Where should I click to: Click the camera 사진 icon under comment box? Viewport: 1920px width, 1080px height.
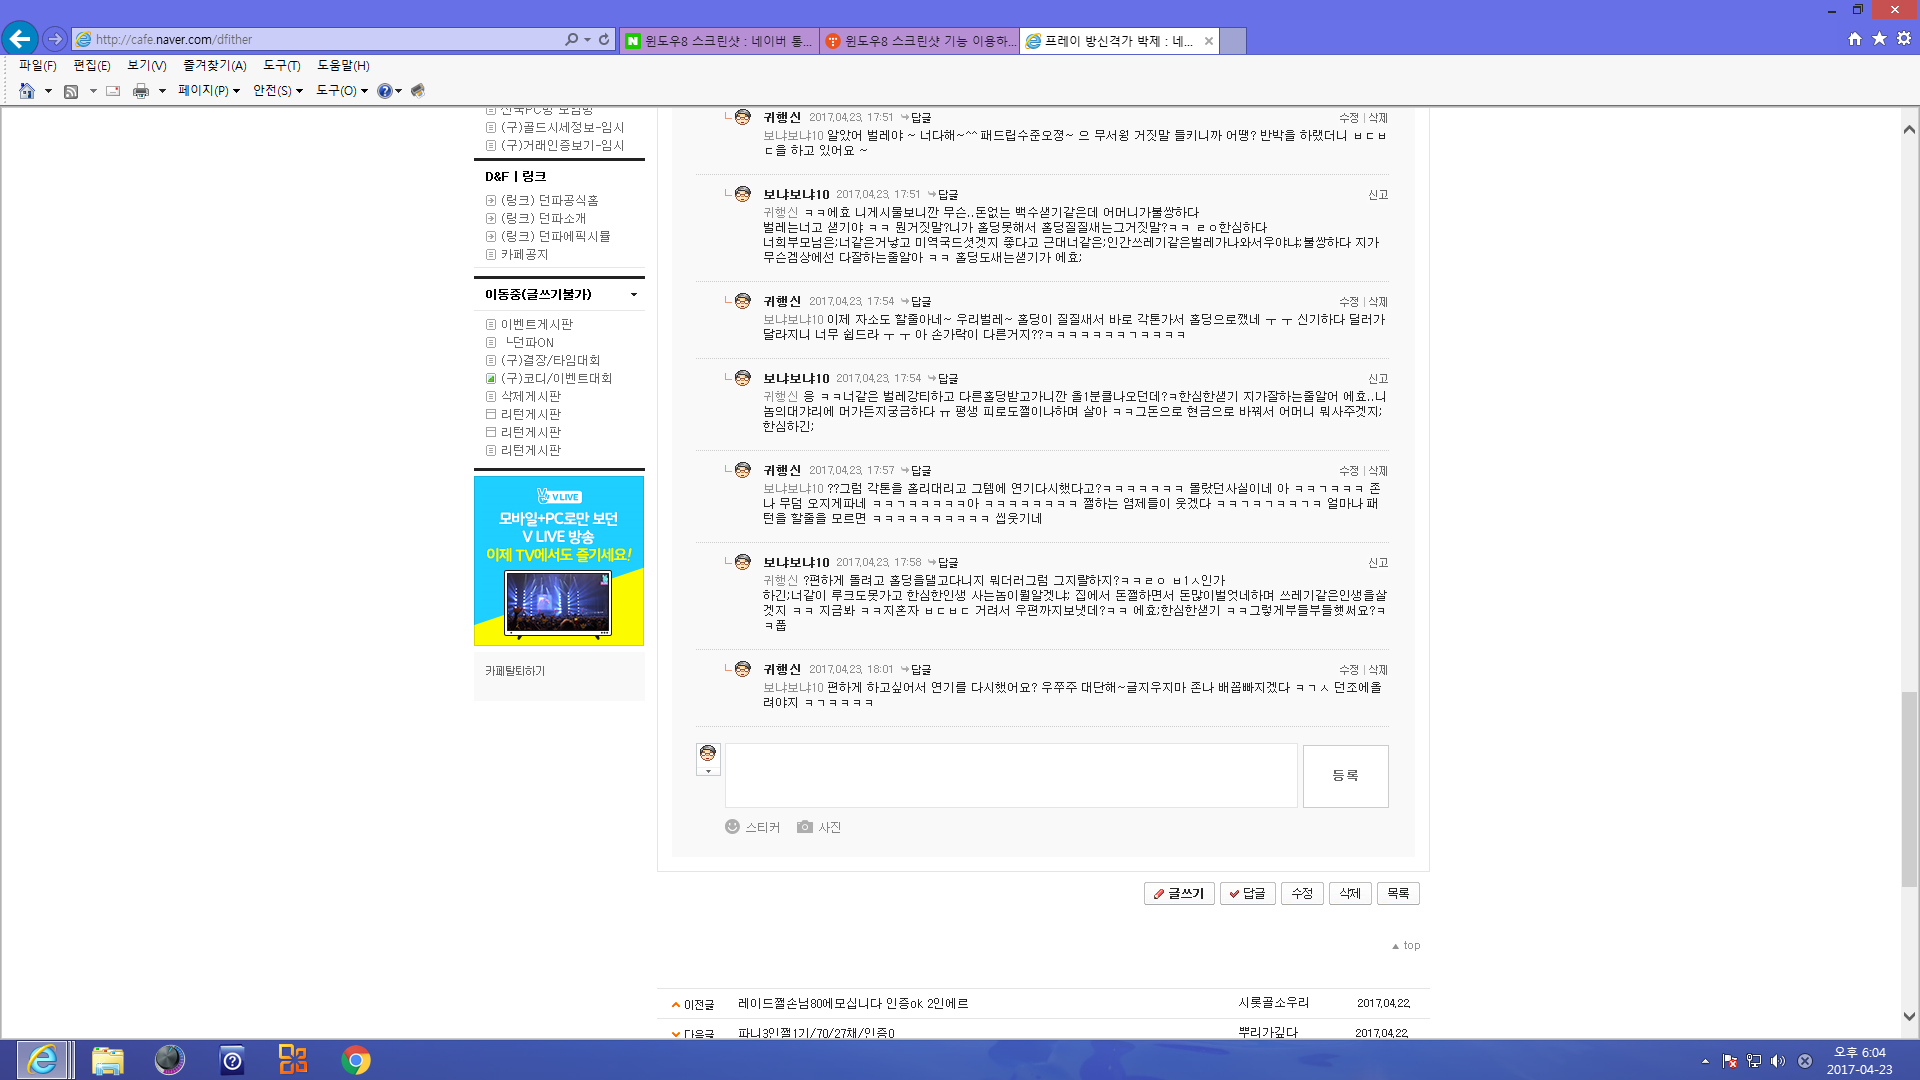(805, 827)
